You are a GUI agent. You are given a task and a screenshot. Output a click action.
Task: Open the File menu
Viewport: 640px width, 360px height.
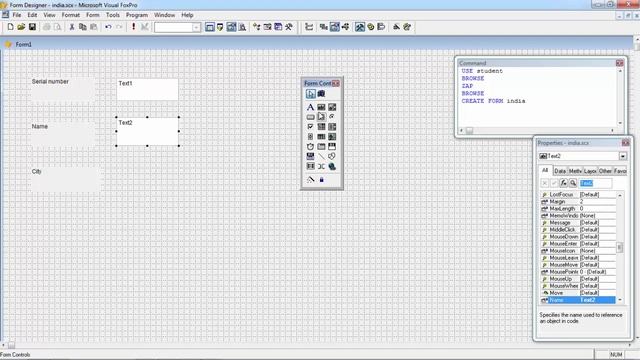coord(17,15)
